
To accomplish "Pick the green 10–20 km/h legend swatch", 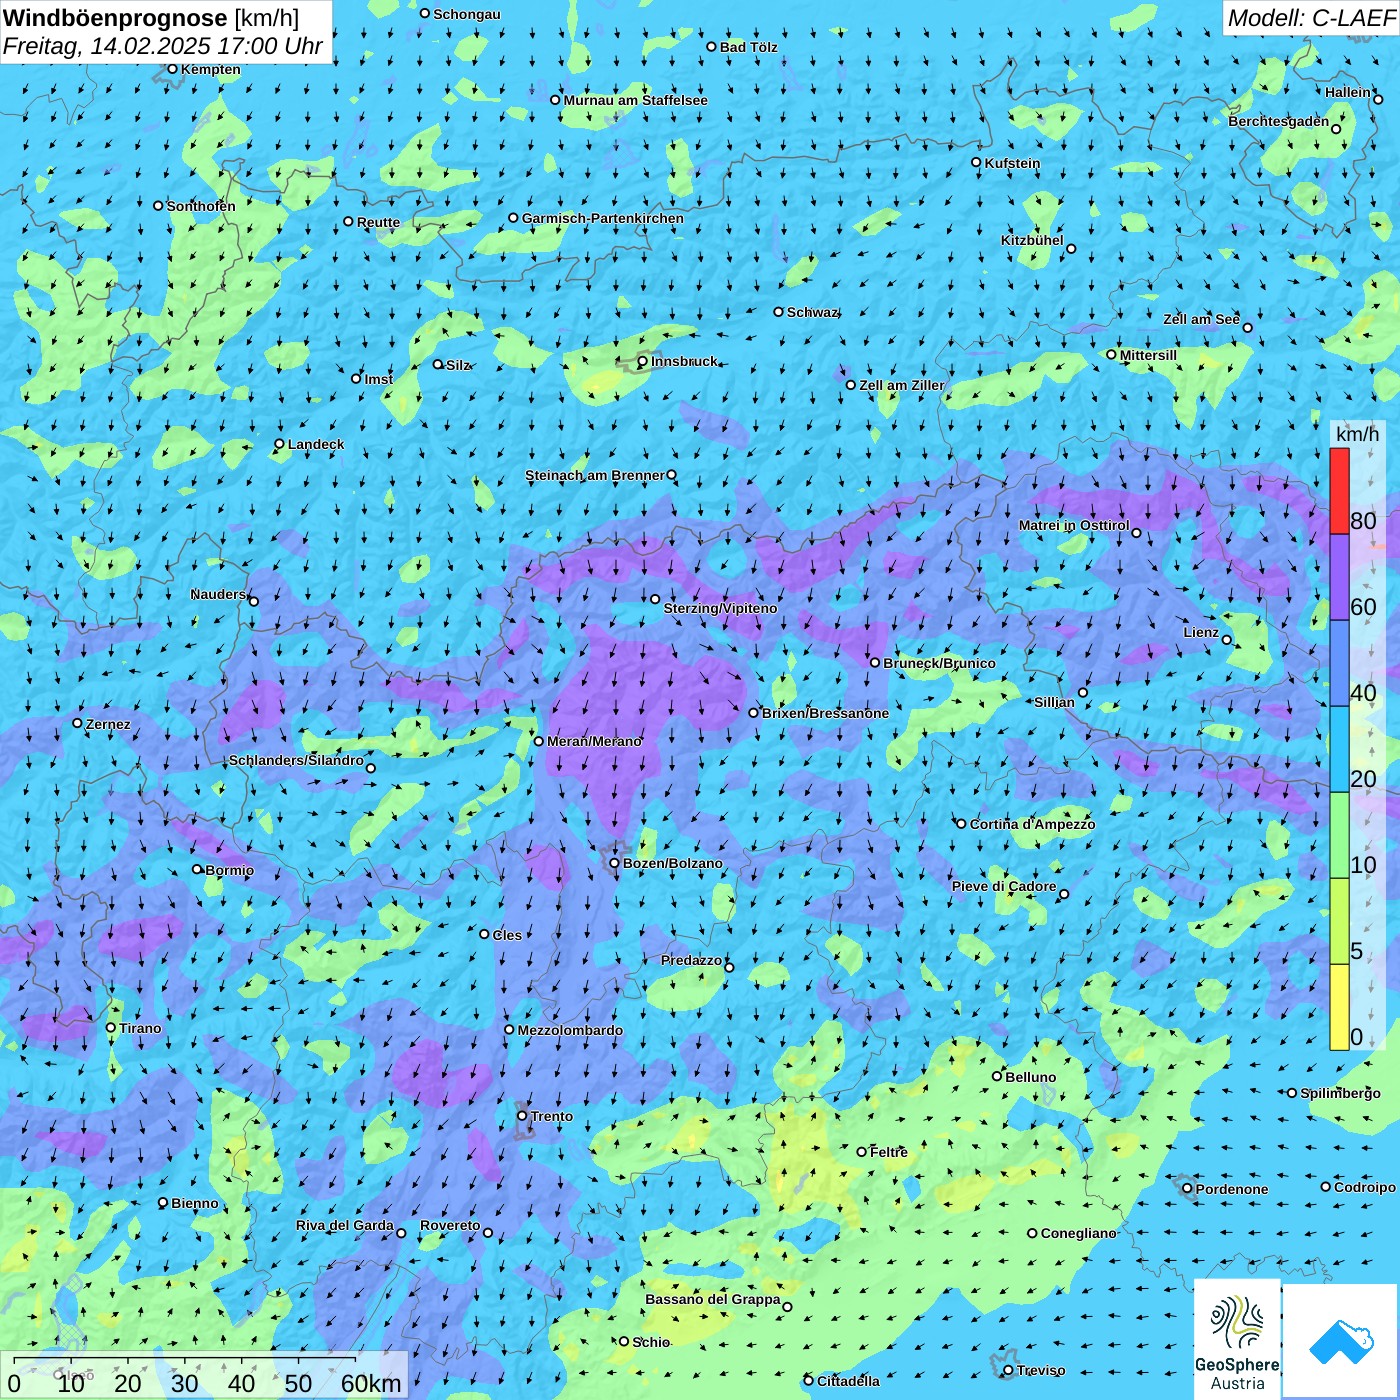I will pos(1339,836).
